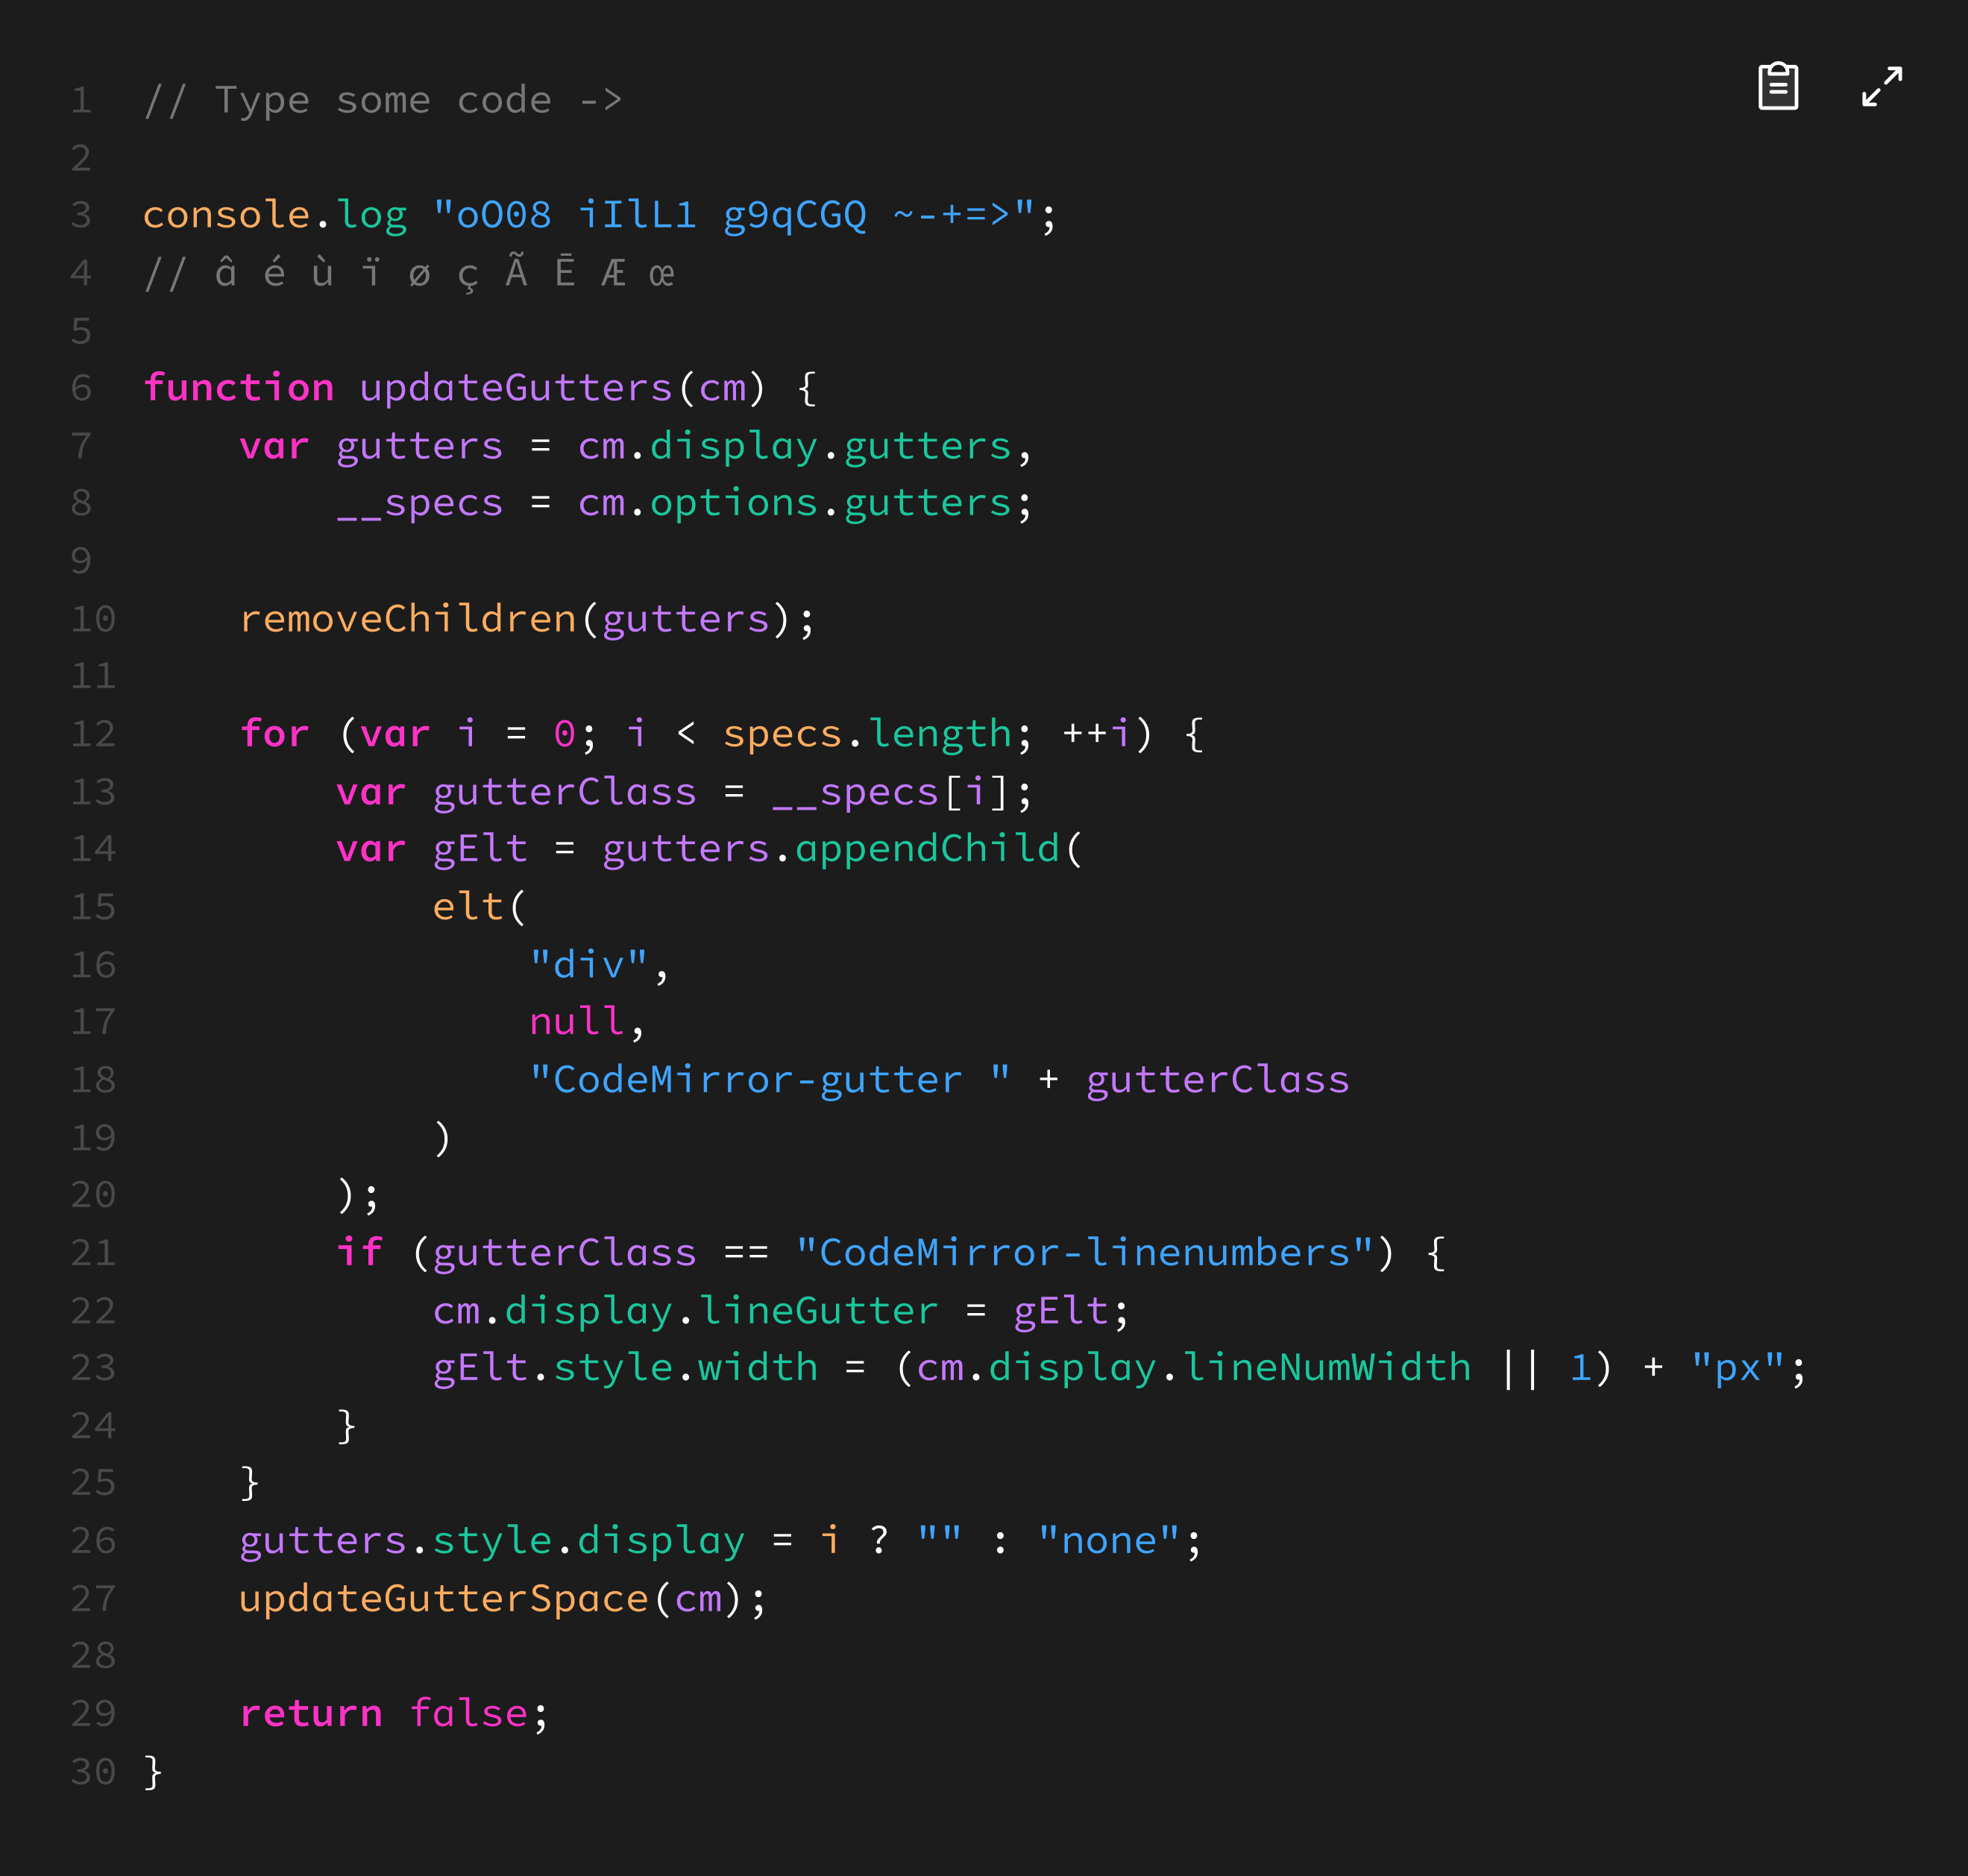The height and width of the screenshot is (1876, 1968).
Task: Expand editor to fullscreen with arrows icon
Action: pyautogui.click(x=1882, y=86)
